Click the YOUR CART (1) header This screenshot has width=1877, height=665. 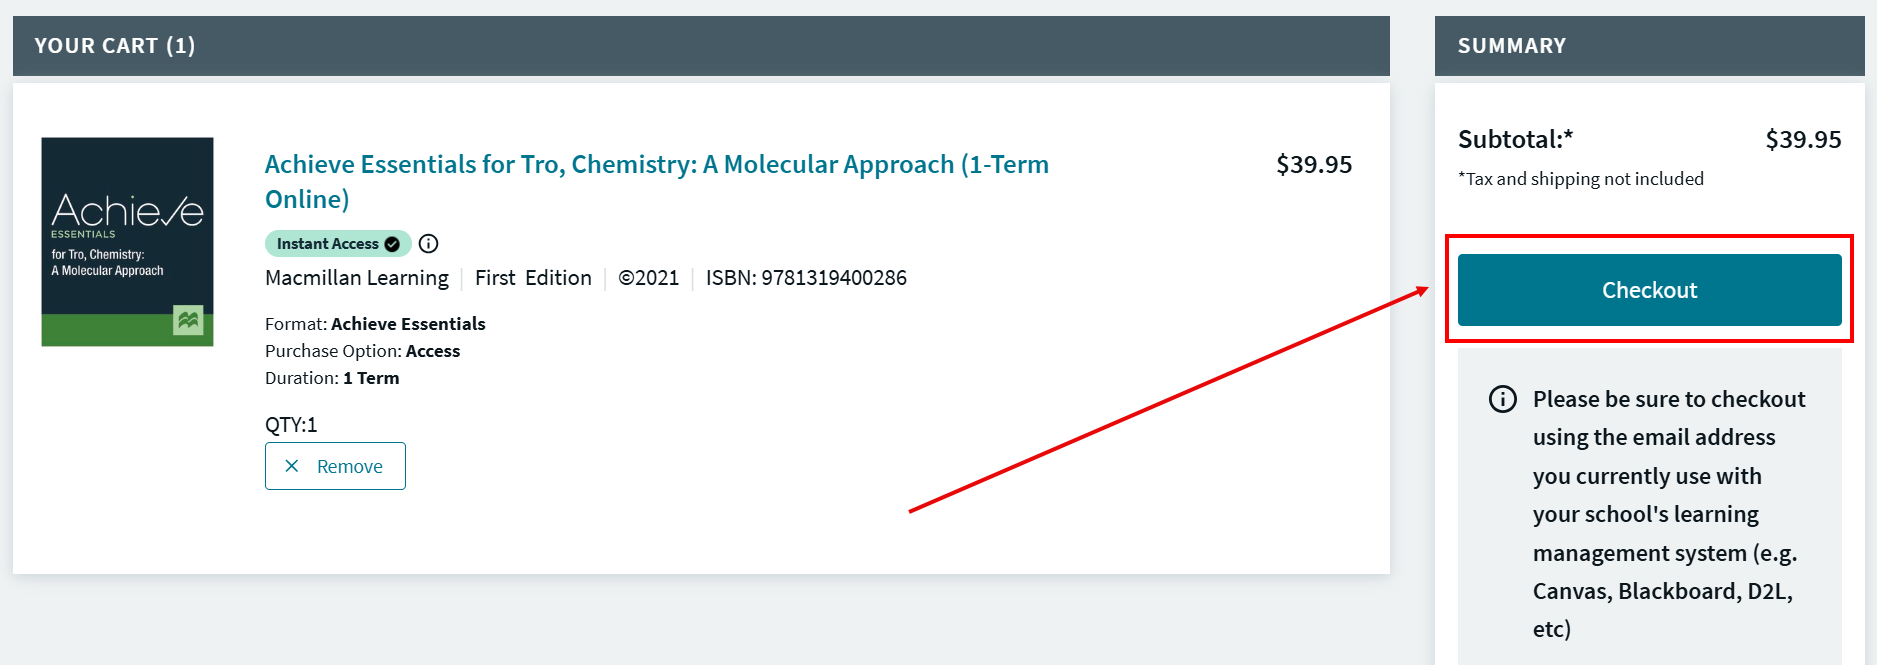(x=115, y=46)
